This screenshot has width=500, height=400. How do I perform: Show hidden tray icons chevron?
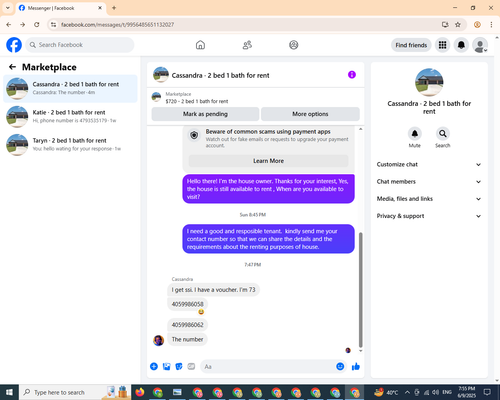click(x=407, y=392)
